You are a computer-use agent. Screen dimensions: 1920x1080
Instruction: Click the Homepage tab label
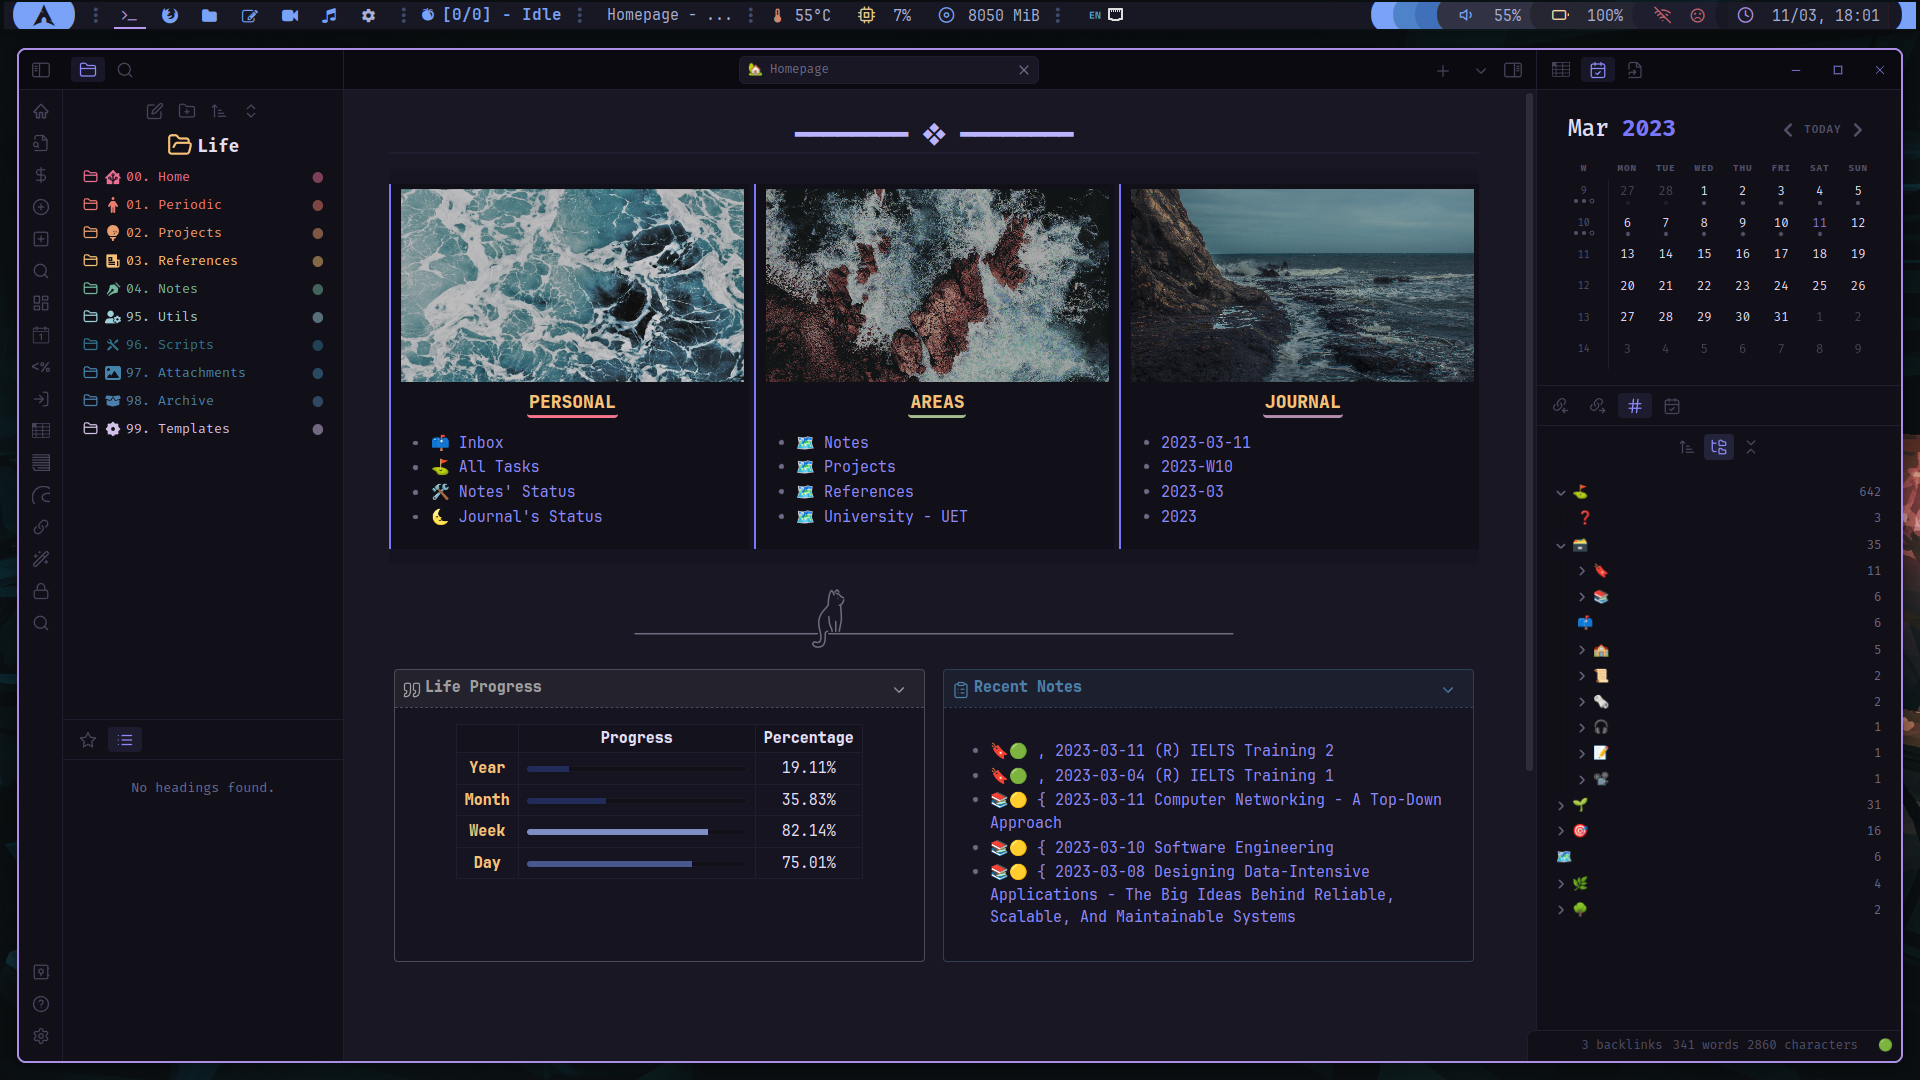[x=799, y=69]
